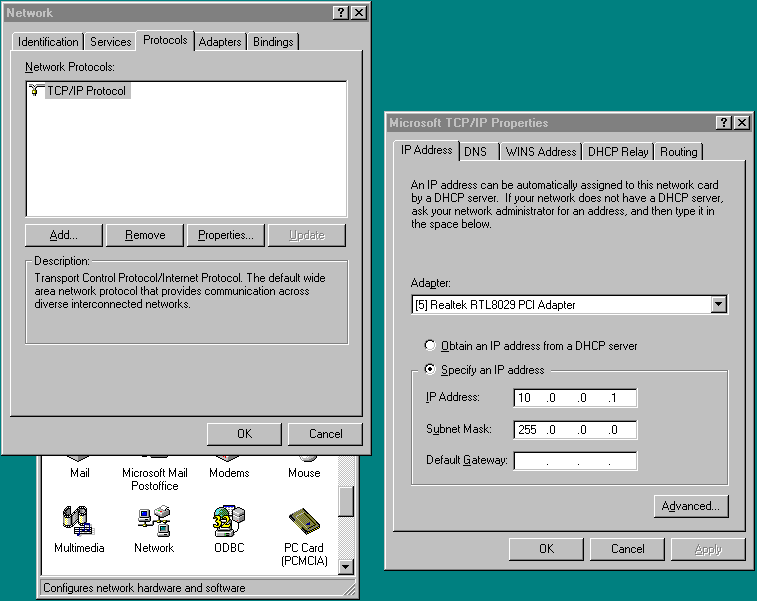Select the IP Address tab

point(426,150)
